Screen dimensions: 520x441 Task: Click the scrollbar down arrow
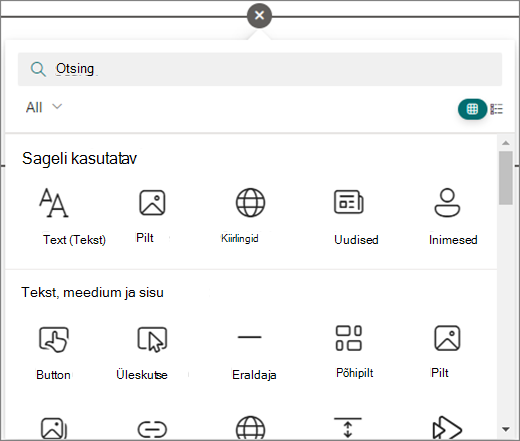click(506, 429)
